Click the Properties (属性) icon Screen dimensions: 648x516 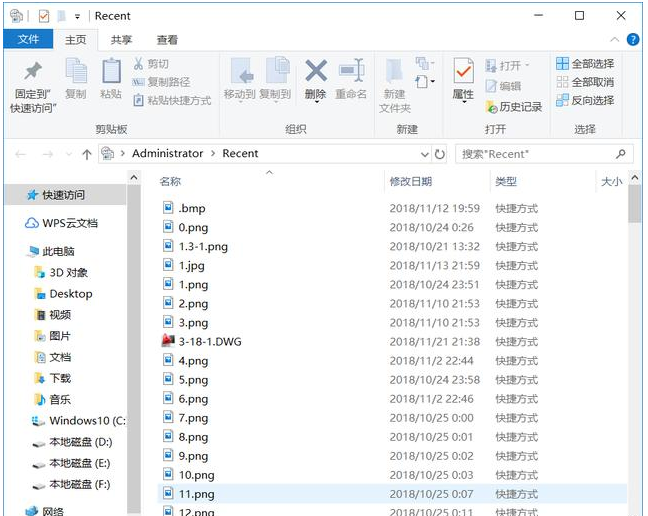click(x=463, y=71)
